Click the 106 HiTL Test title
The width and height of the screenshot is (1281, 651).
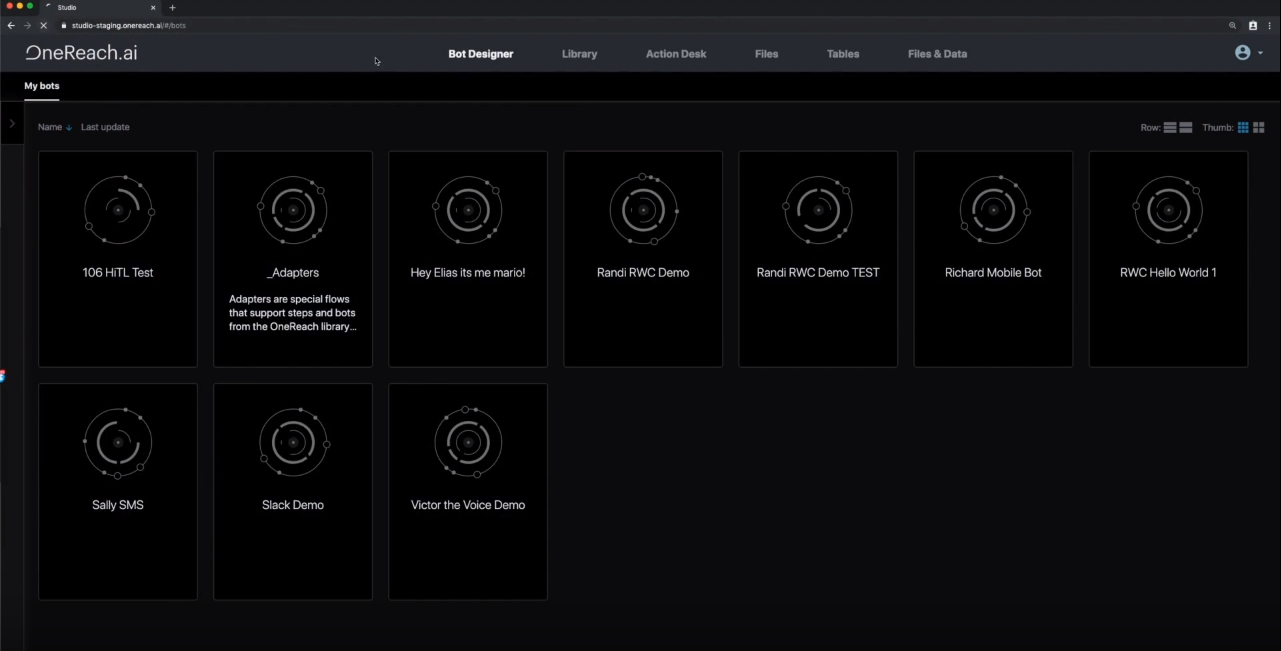click(x=118, y=272)
